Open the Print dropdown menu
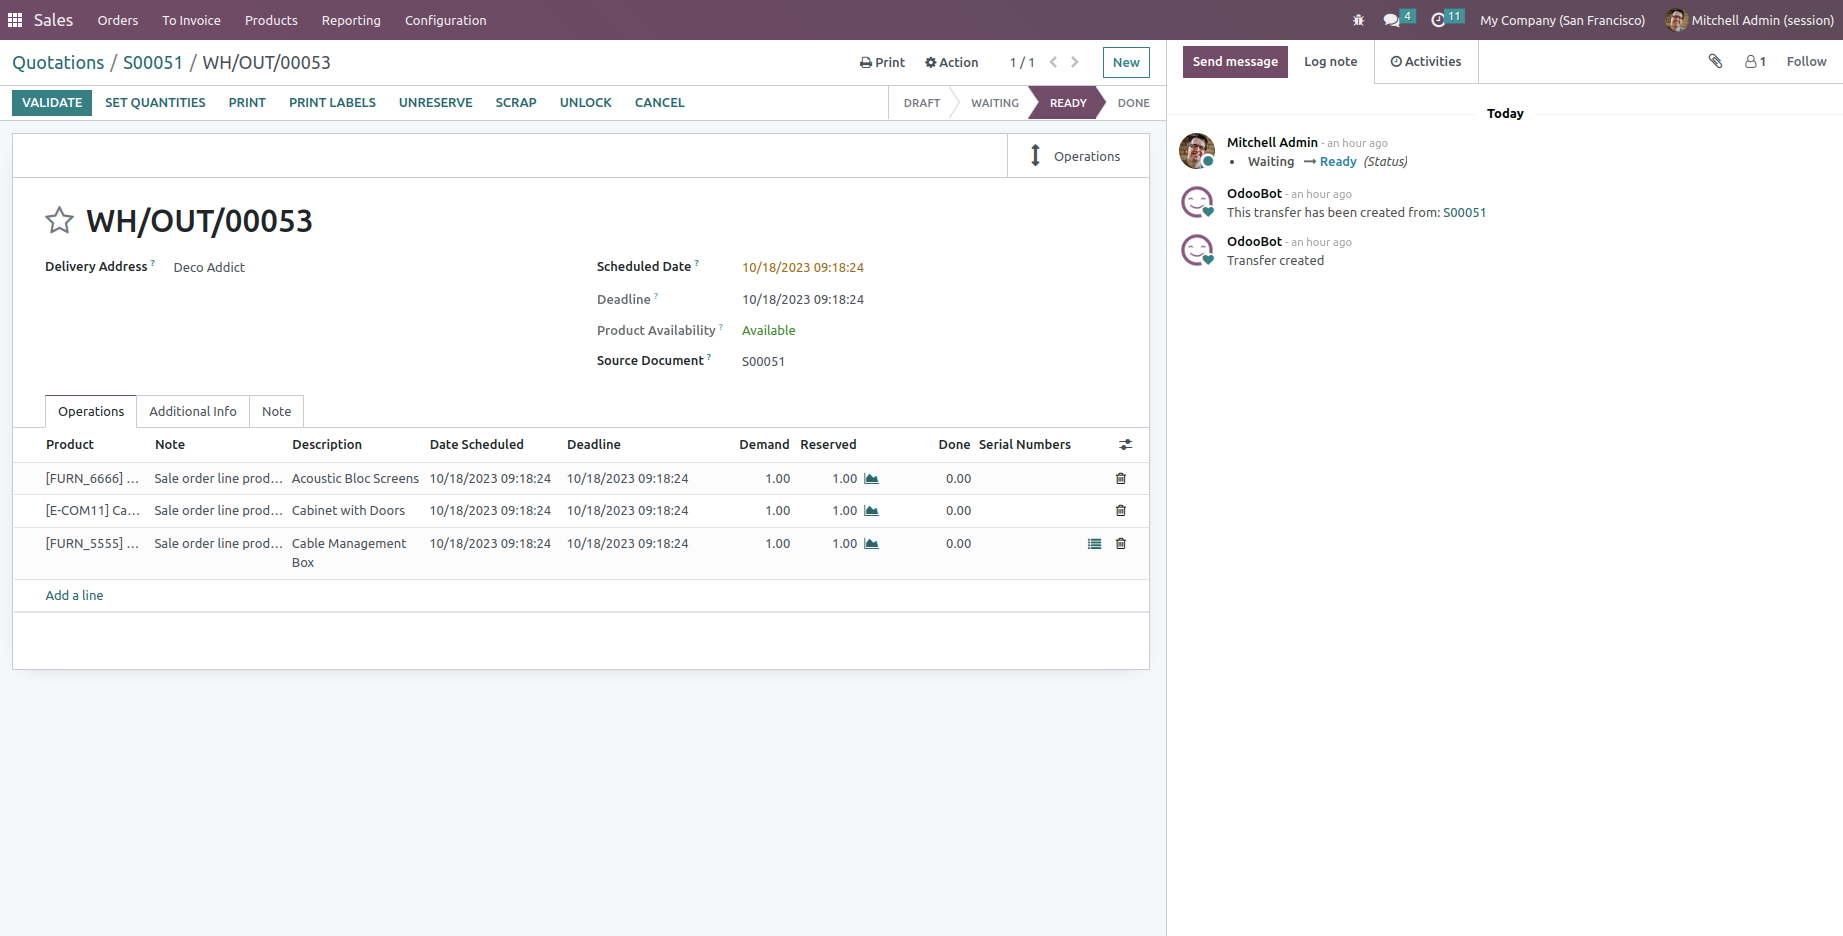Image resolution: width=1843 pixels, height=936 pixels. [882, 63]
